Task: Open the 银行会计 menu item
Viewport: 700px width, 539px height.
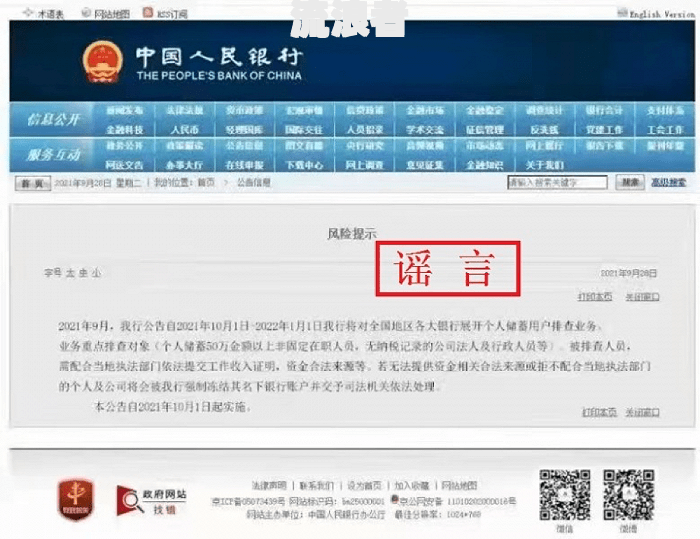Action: pos(604,110)
